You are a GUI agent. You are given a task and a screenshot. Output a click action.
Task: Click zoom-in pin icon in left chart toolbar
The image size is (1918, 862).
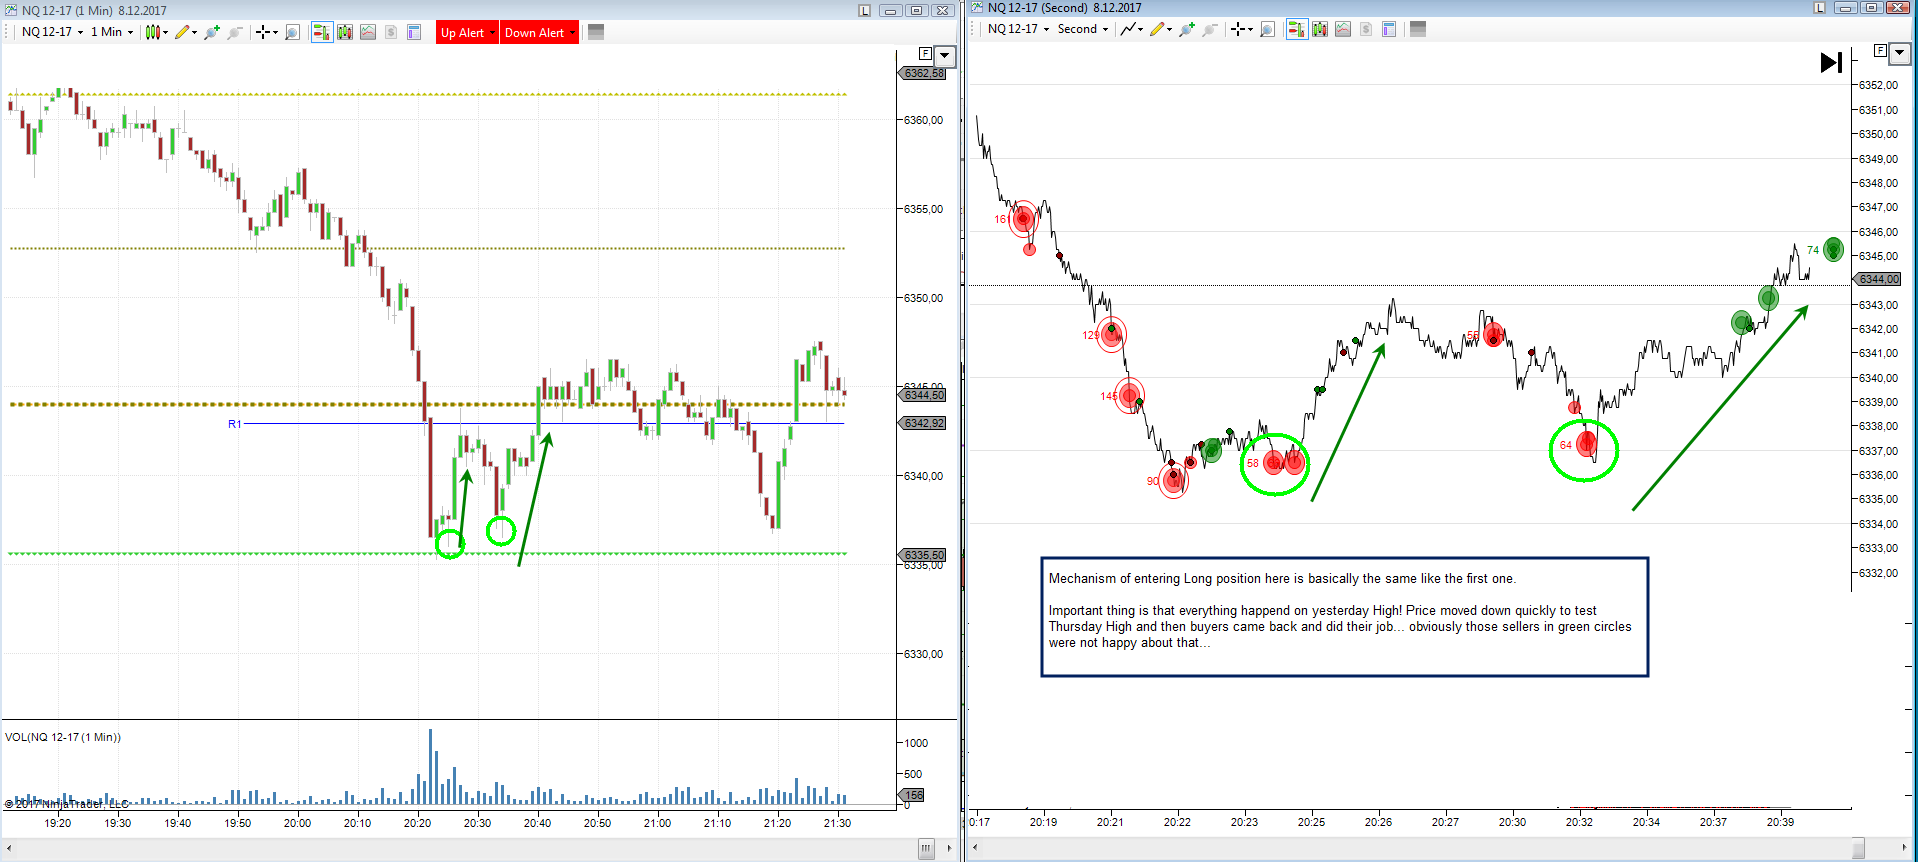click(211, 32)
